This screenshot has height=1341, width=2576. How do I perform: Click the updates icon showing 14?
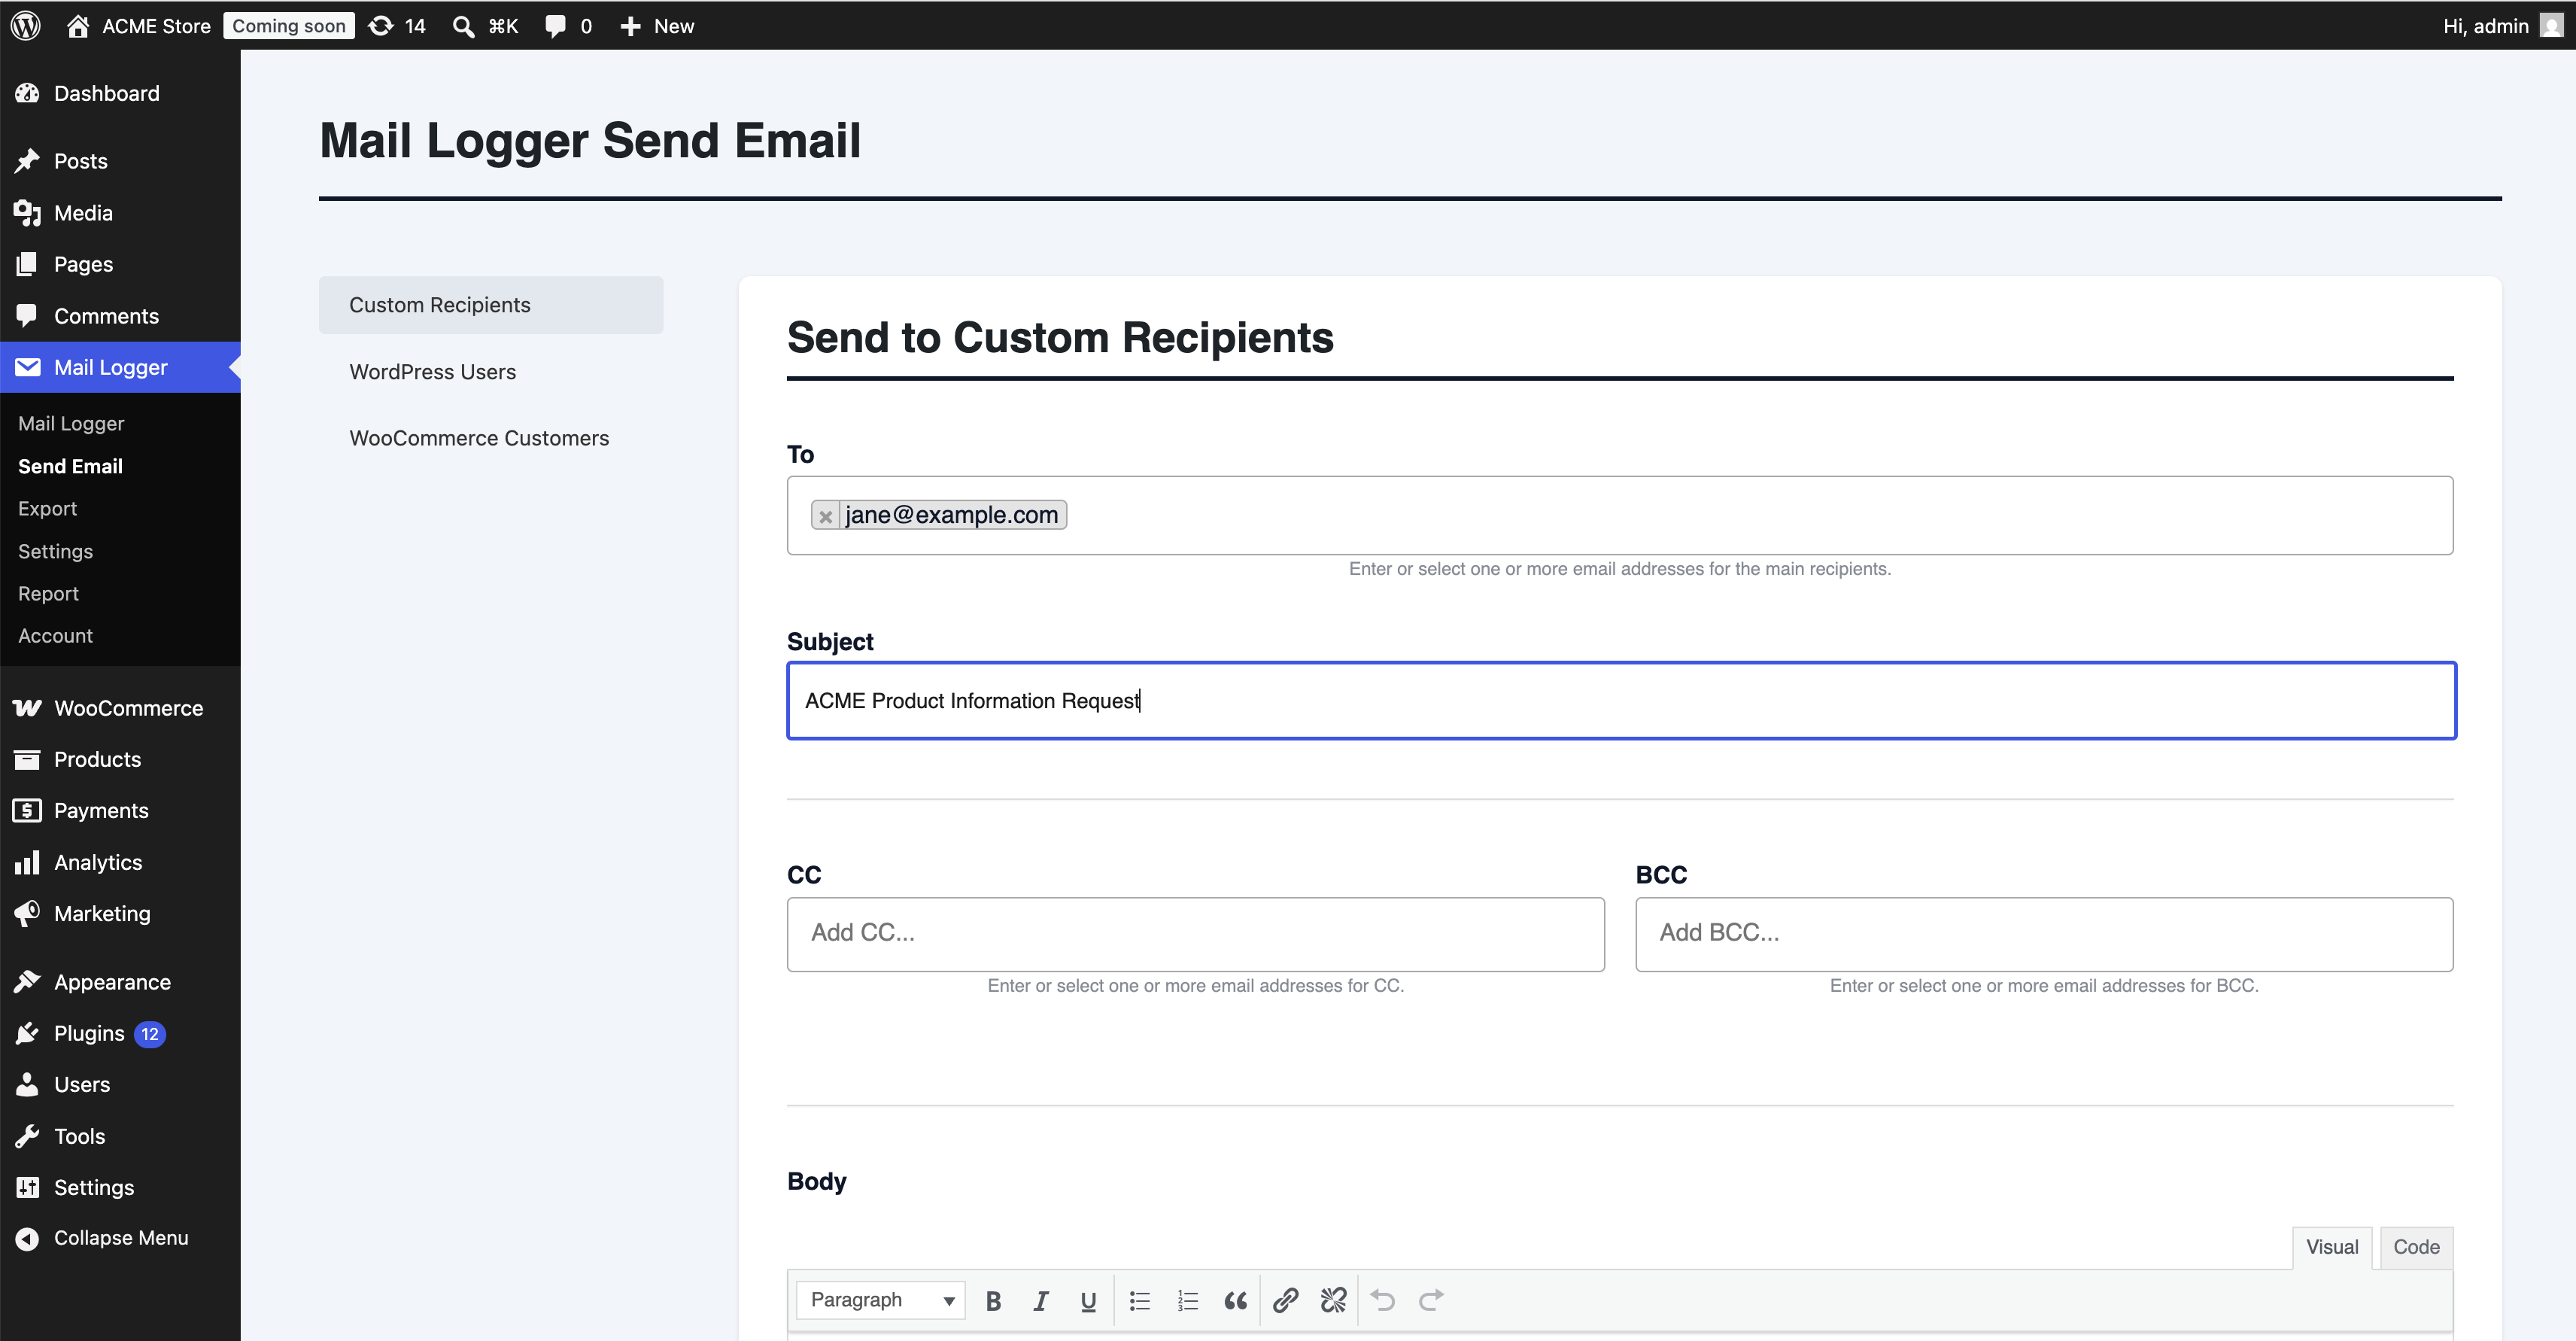(381, 26)
